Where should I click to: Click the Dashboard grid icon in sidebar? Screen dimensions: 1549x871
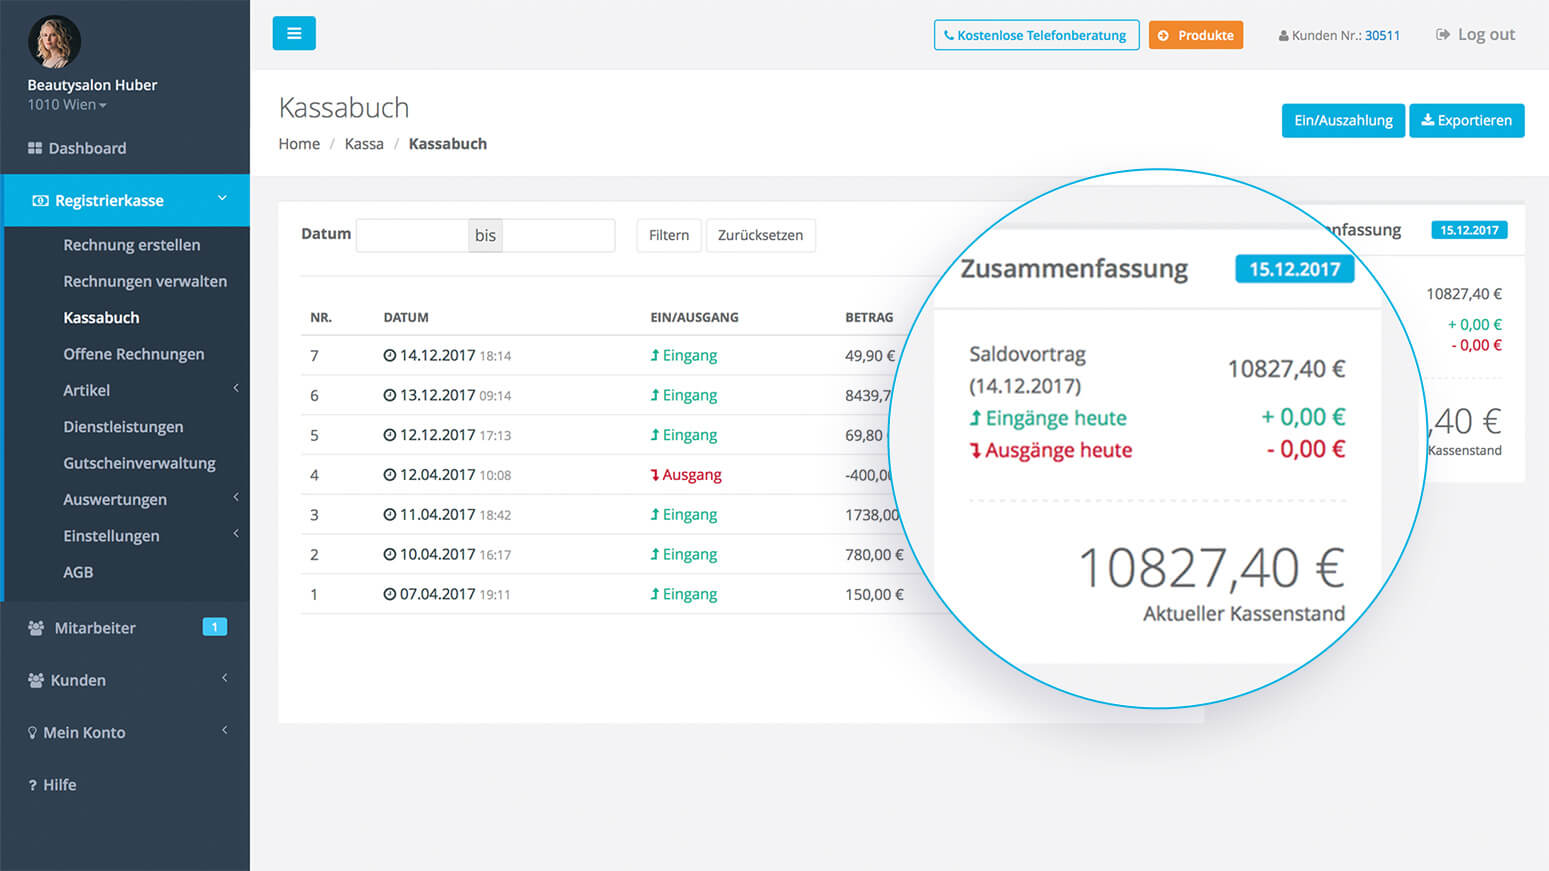coord(34,147)
